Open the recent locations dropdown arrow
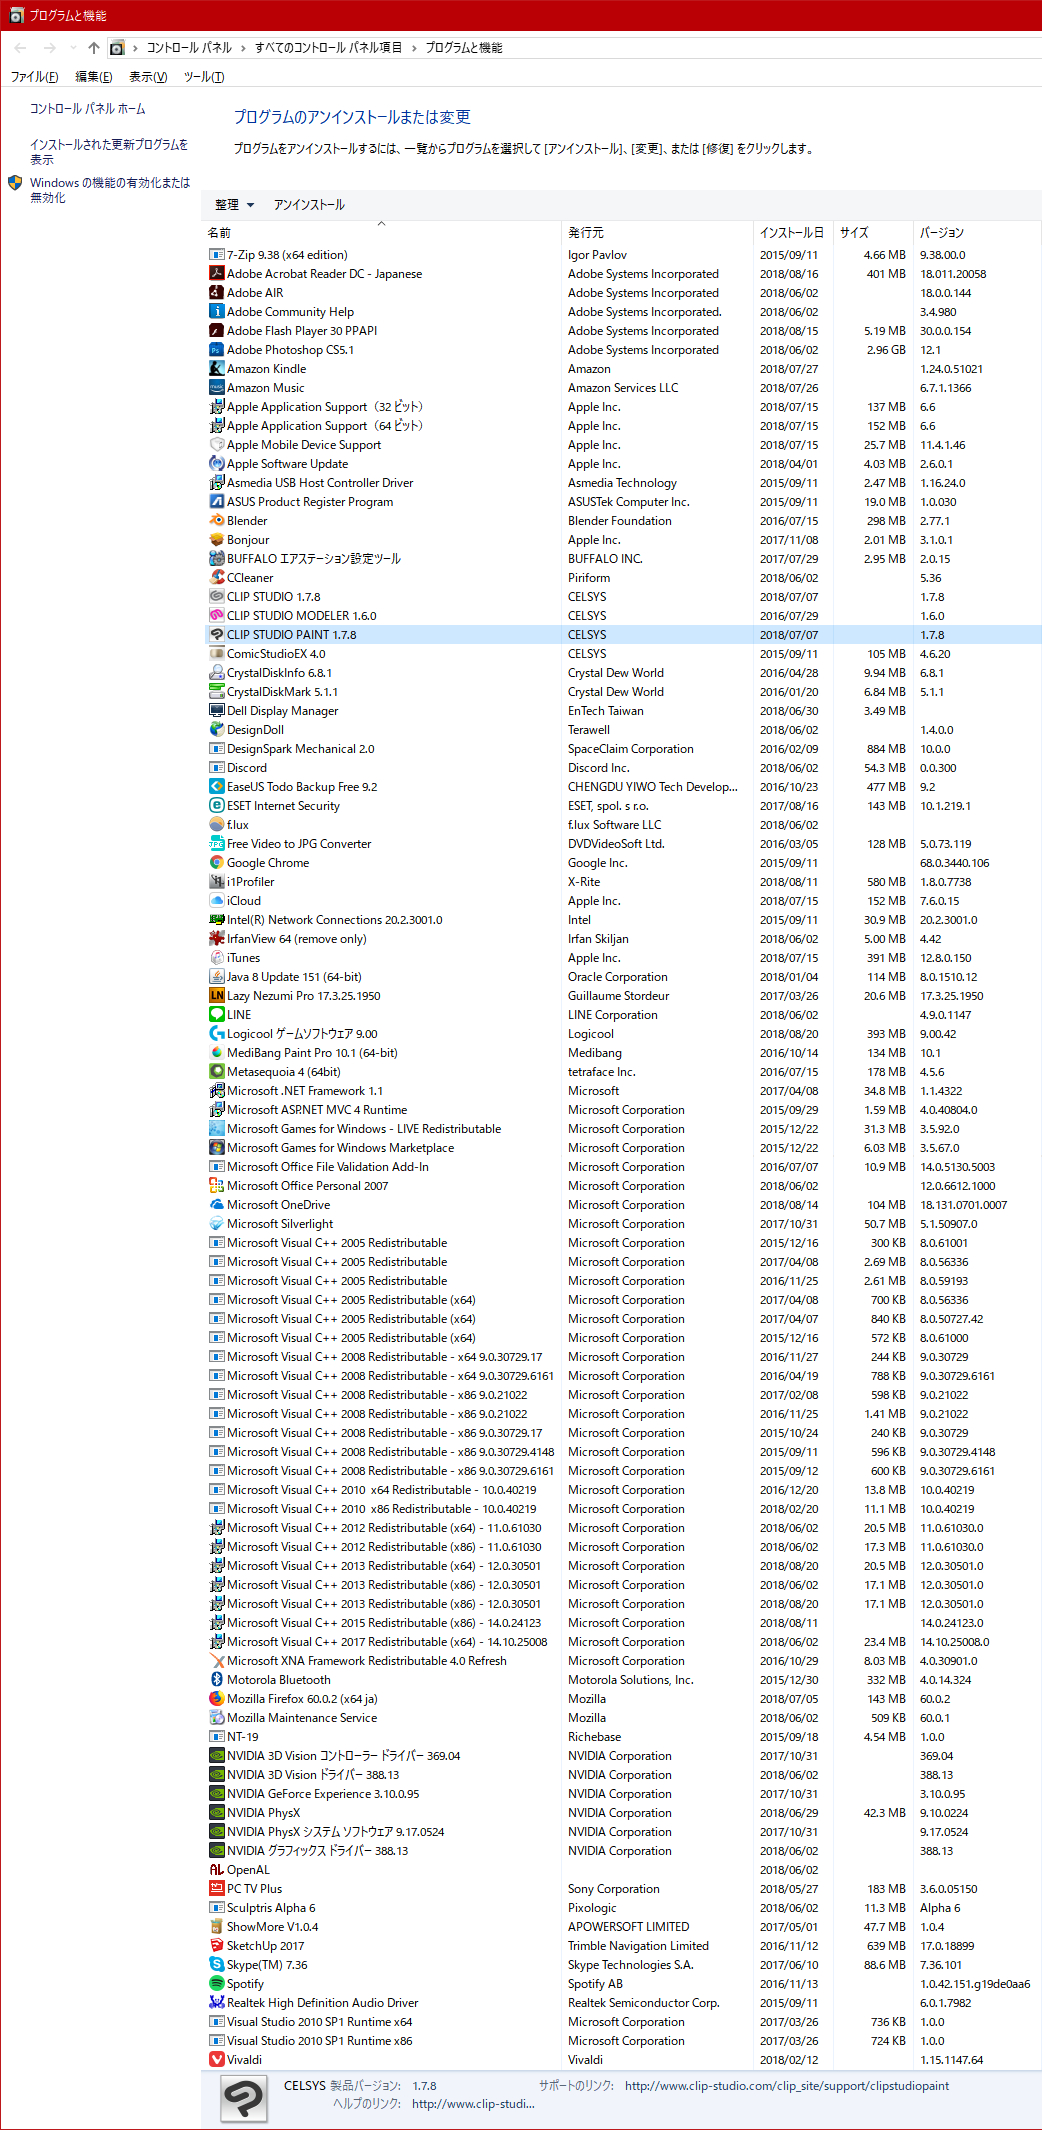1042x2130 pixels. [x=72, y=48]
